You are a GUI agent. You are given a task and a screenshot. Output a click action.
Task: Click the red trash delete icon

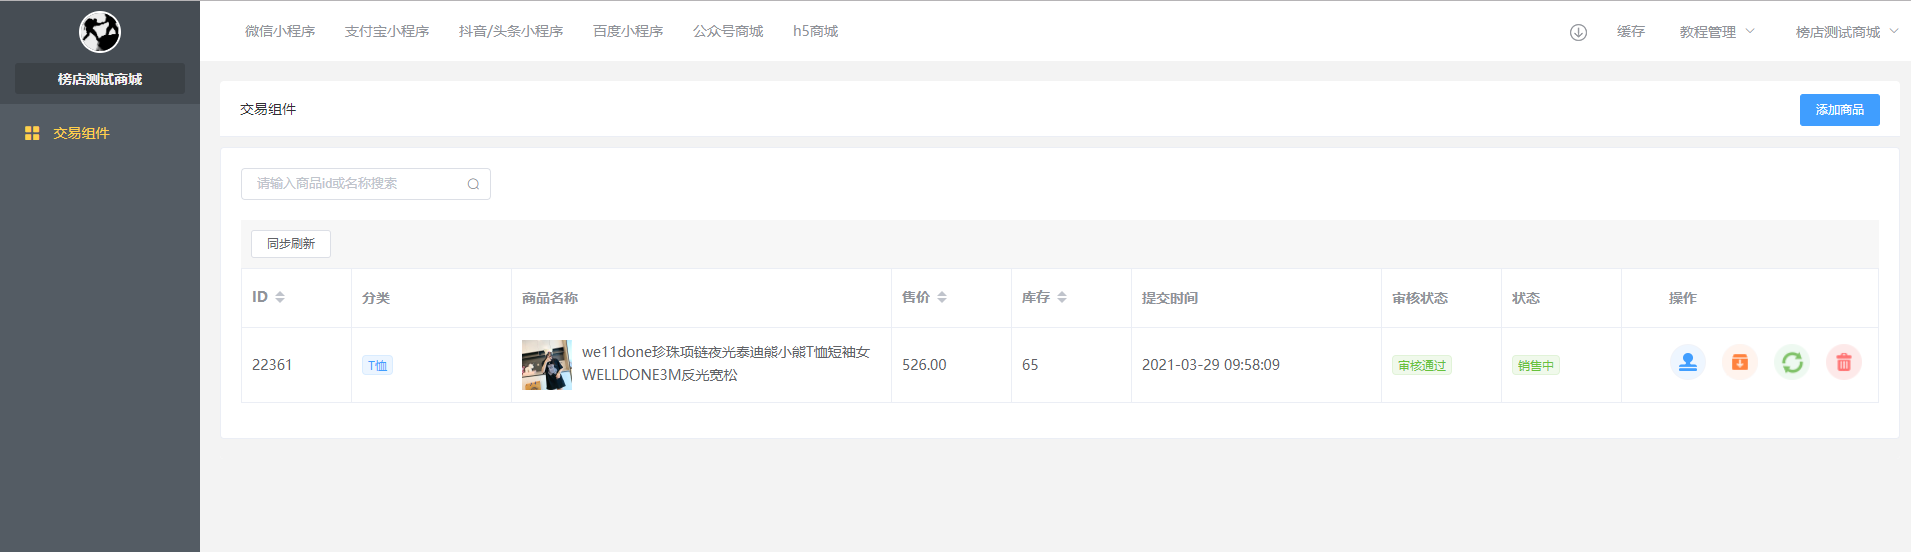pyautogui.click(x=1844, y=362)
